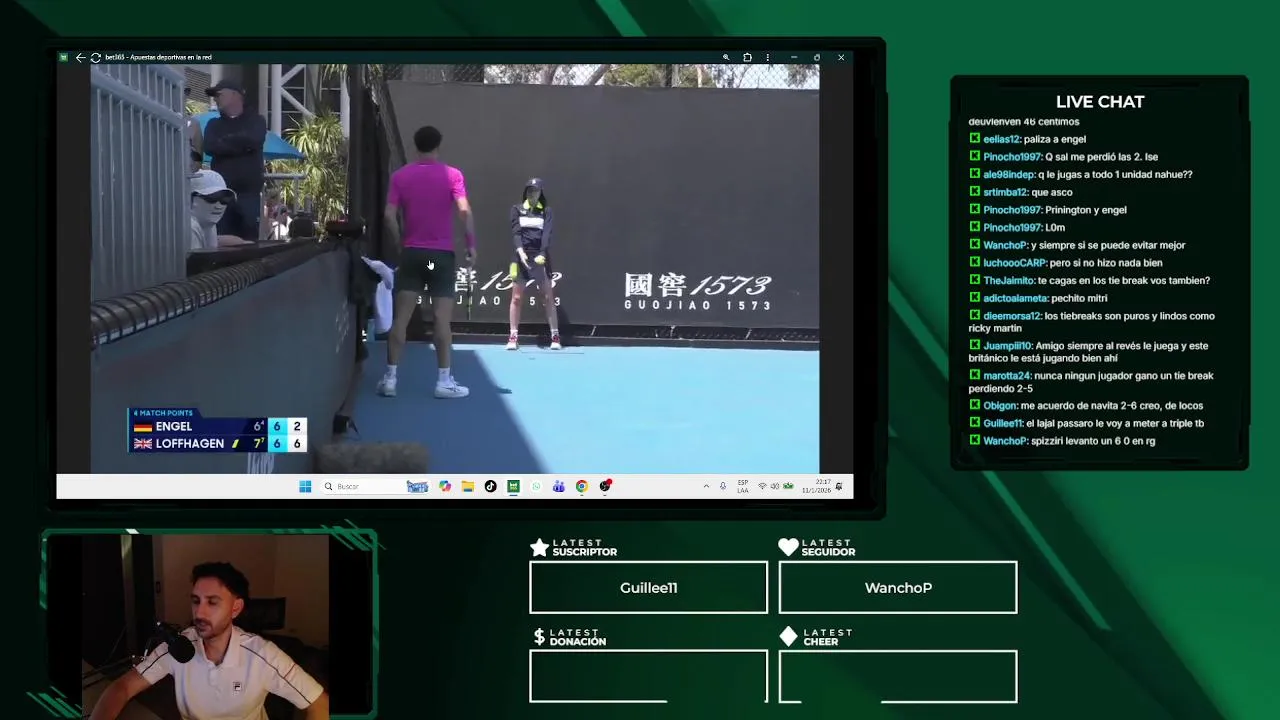
Task: Open the Windows Start menu
Action: coord(305,486)
